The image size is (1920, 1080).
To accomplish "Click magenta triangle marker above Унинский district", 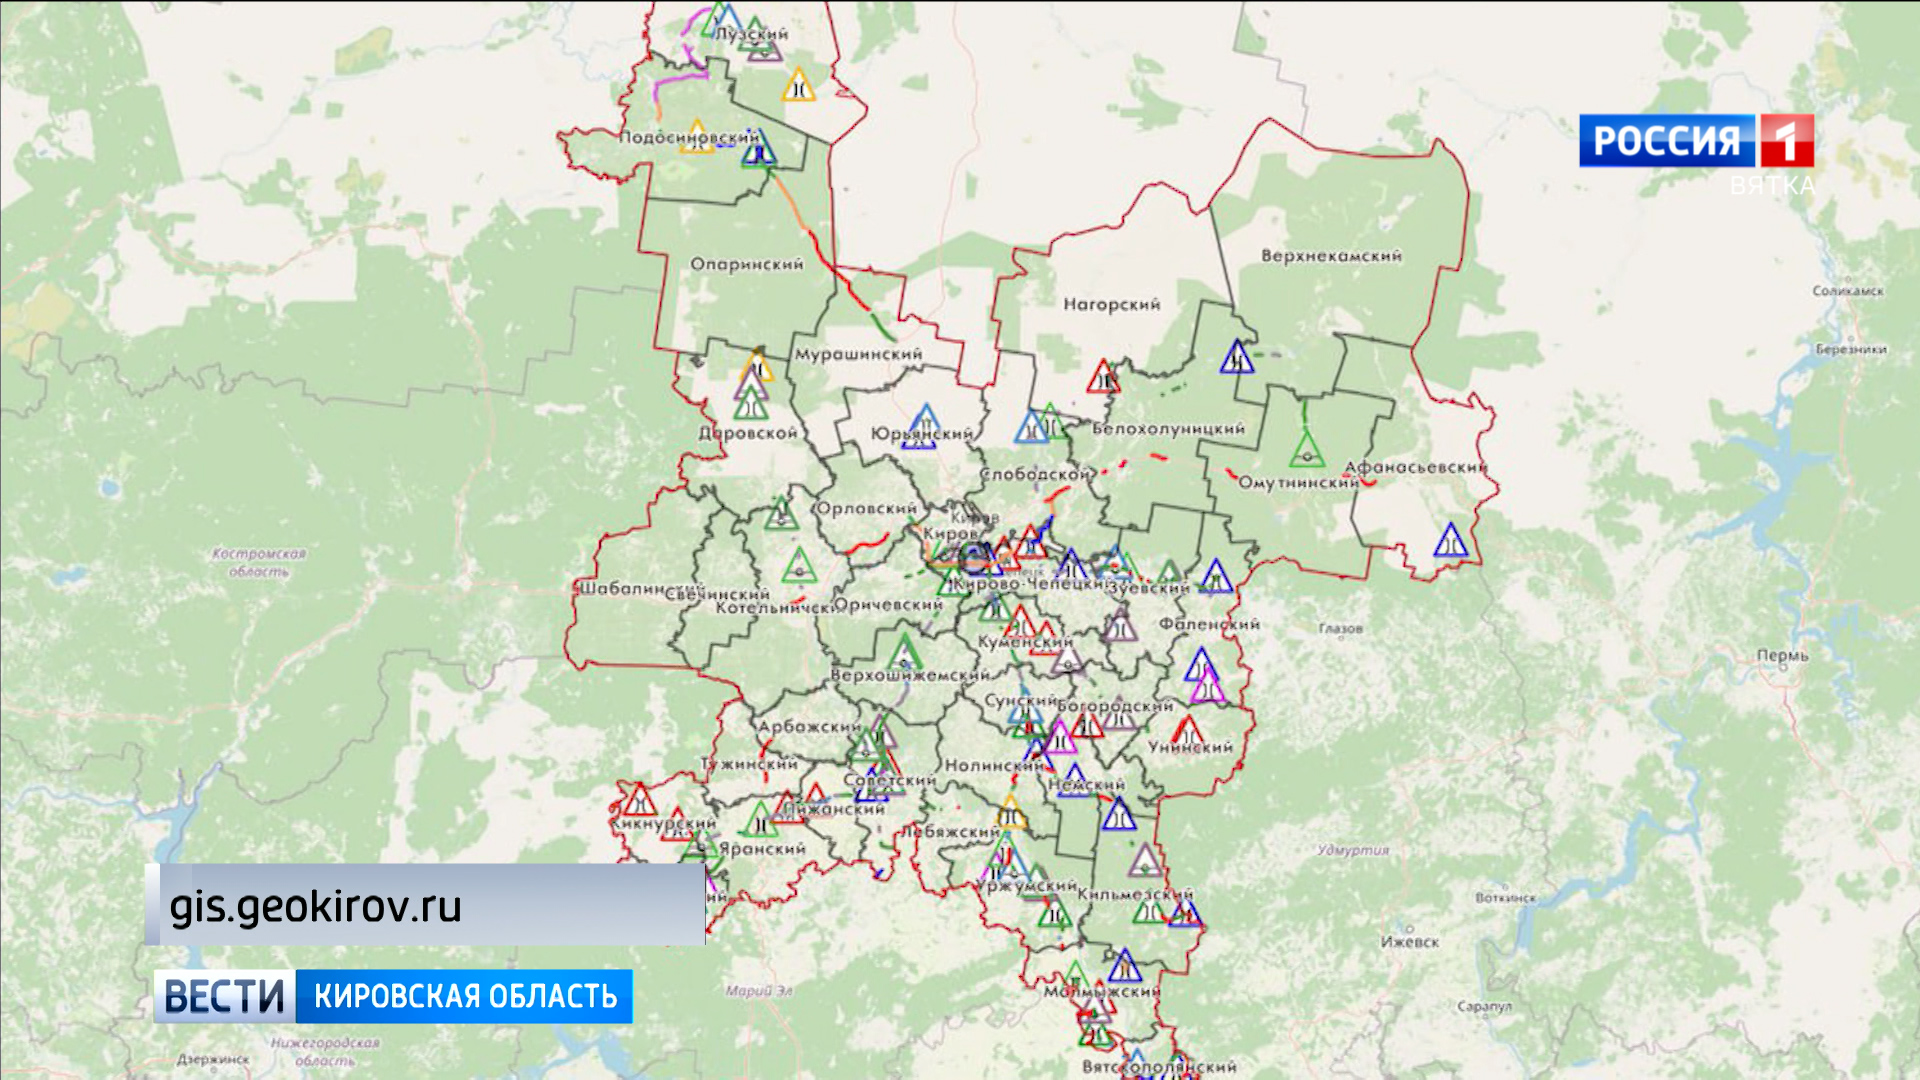I will [1207, 688].
